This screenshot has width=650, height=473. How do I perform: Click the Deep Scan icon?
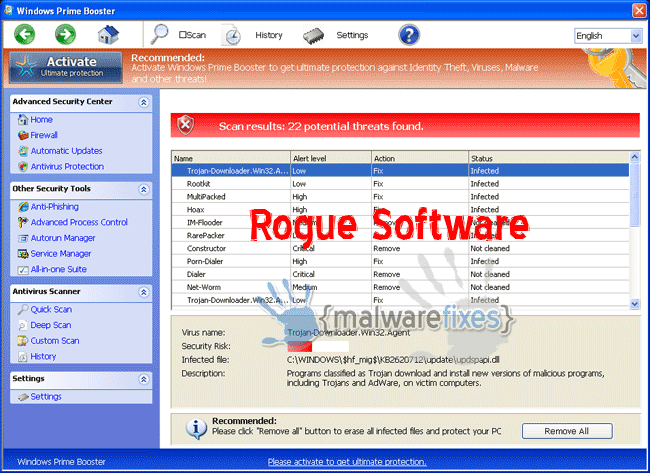23,325
